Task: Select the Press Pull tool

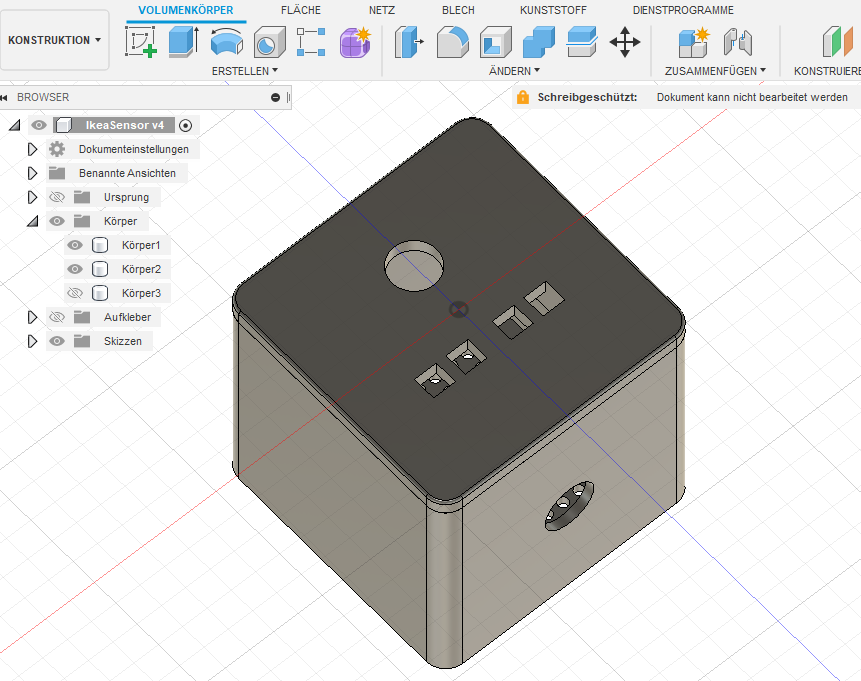Action: pyautogui.click(x=409, y=42)
